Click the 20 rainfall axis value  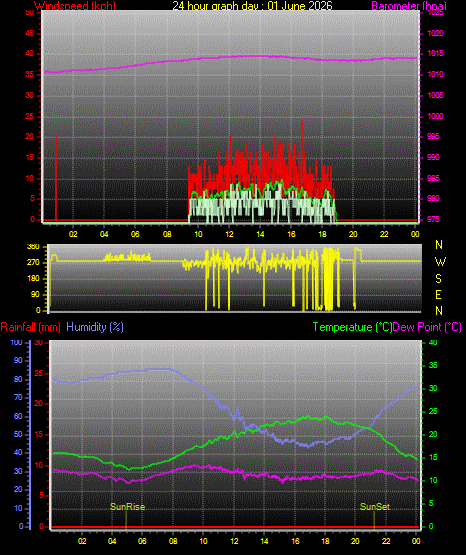[x=39, y=404]
